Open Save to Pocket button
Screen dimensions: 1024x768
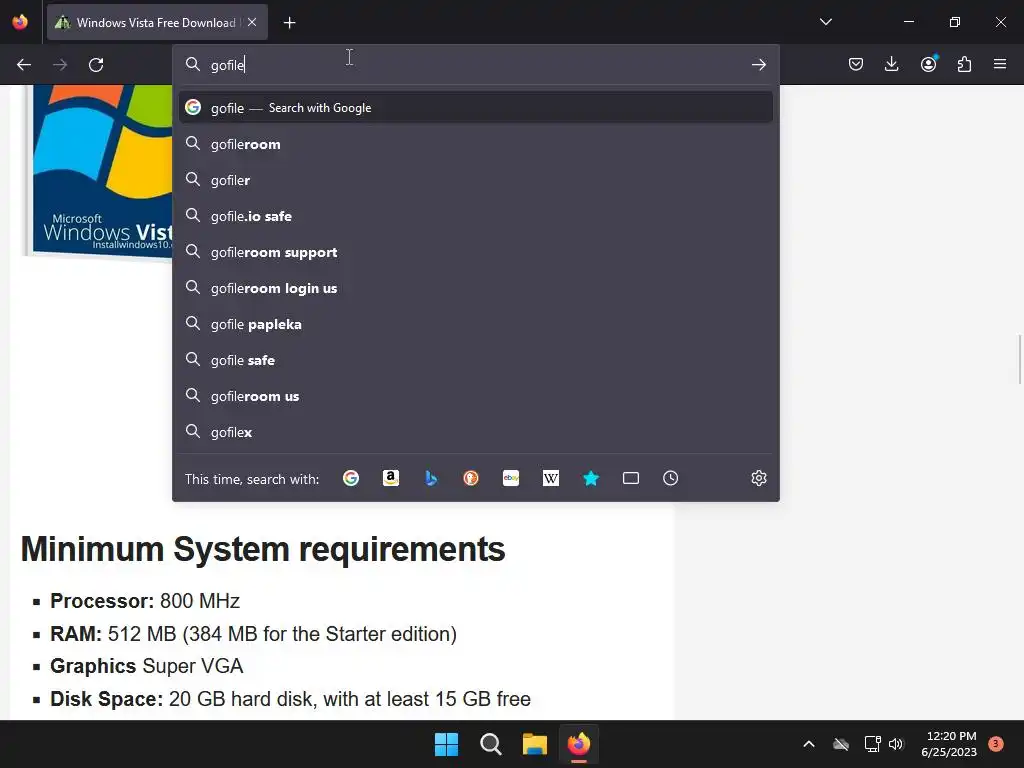coord(856,64)
